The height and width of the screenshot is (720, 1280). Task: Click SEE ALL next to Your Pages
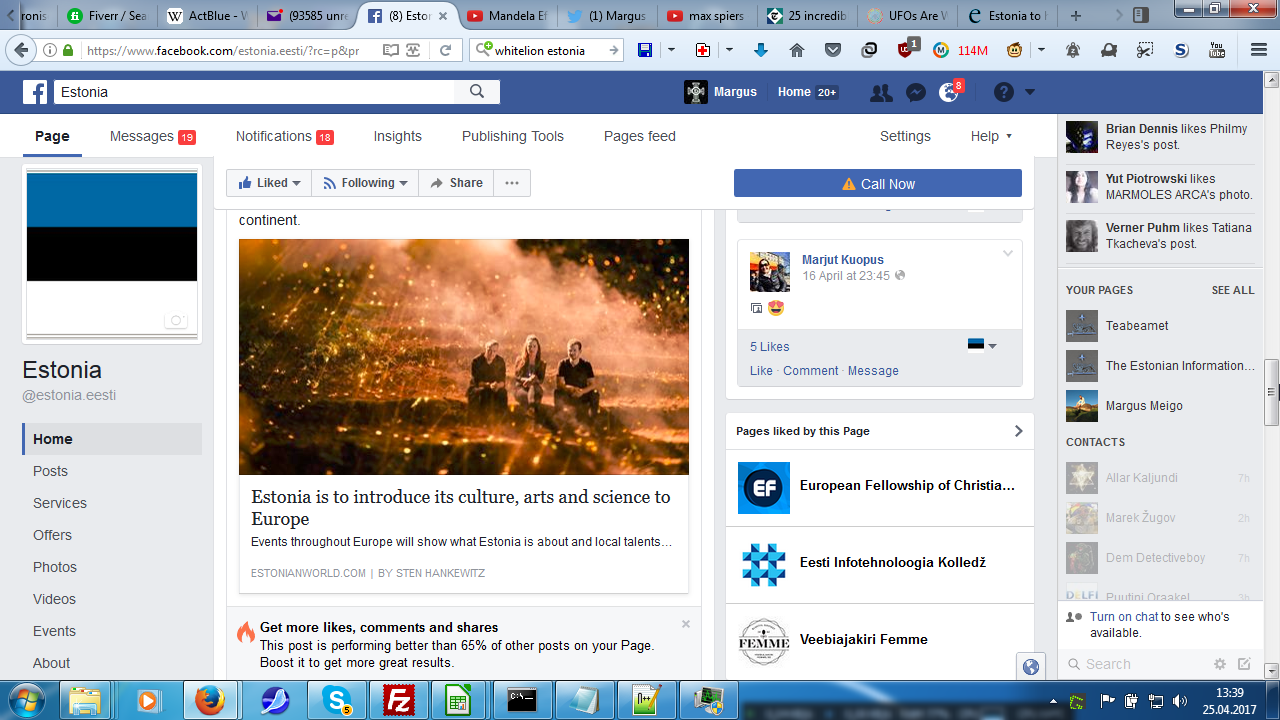[1233, 290]
